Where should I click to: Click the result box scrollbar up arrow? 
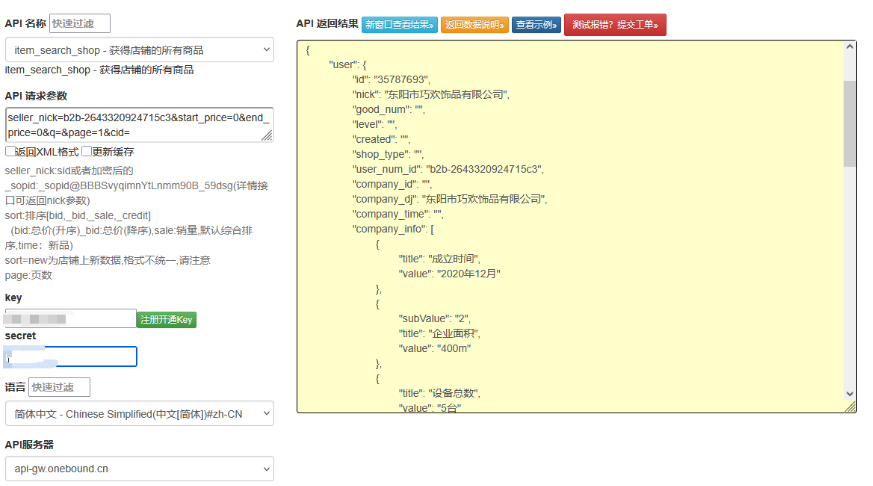tap(850, 47)
